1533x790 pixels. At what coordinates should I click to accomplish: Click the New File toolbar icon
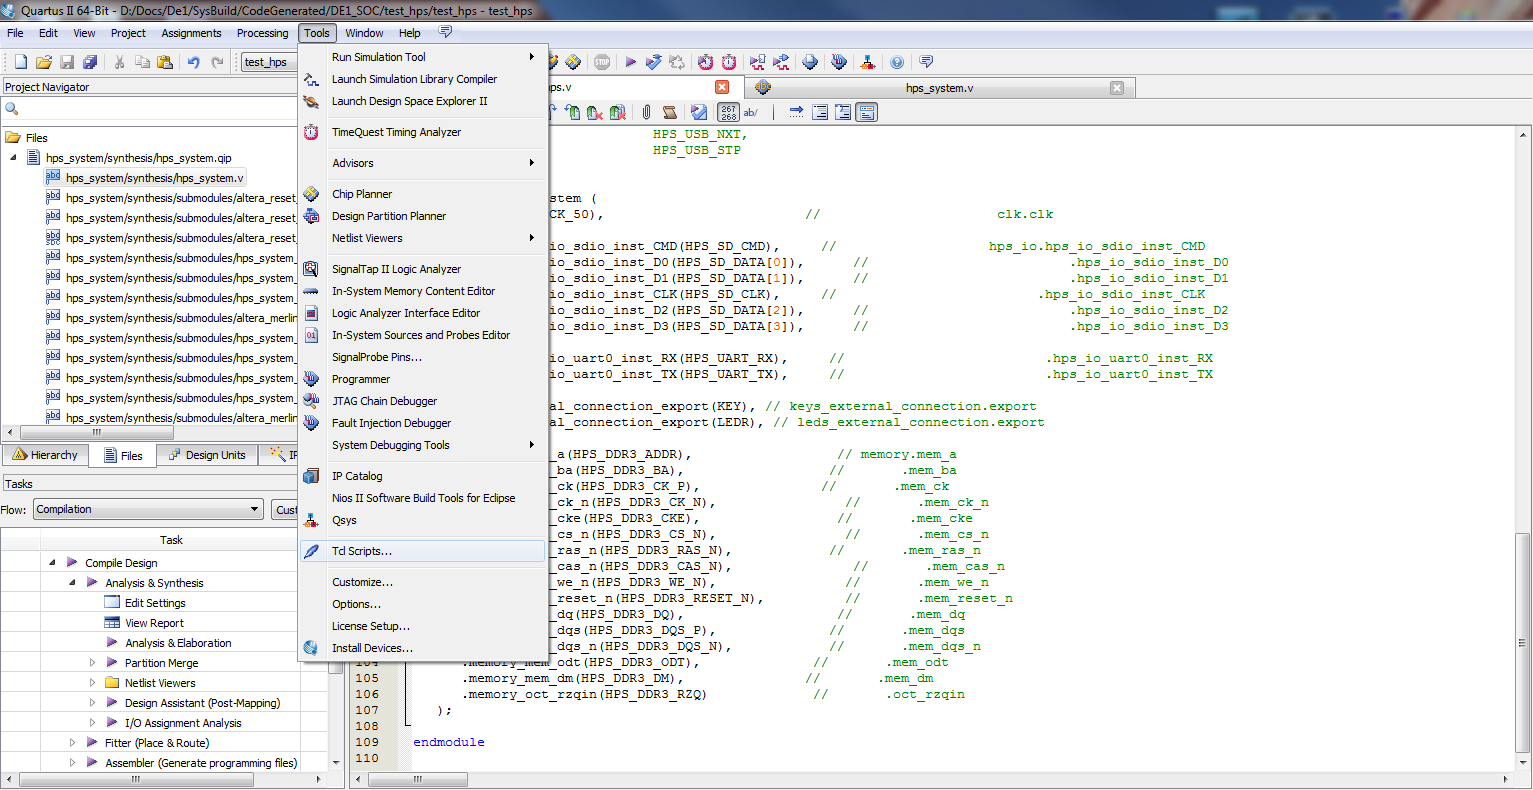coord(20,62)
